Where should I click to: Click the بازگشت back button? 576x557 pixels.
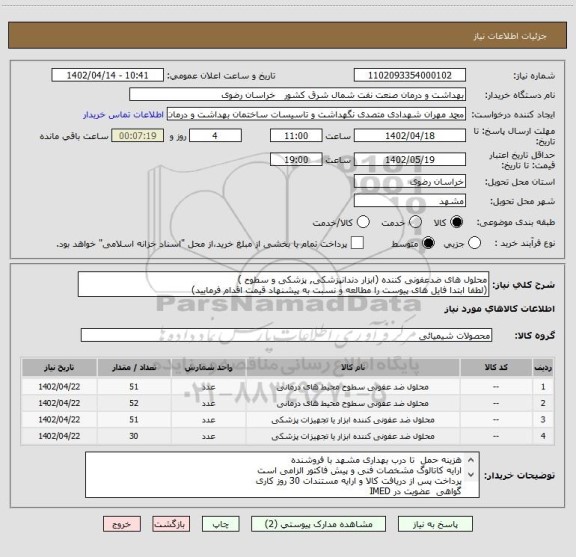coord(171,524)
